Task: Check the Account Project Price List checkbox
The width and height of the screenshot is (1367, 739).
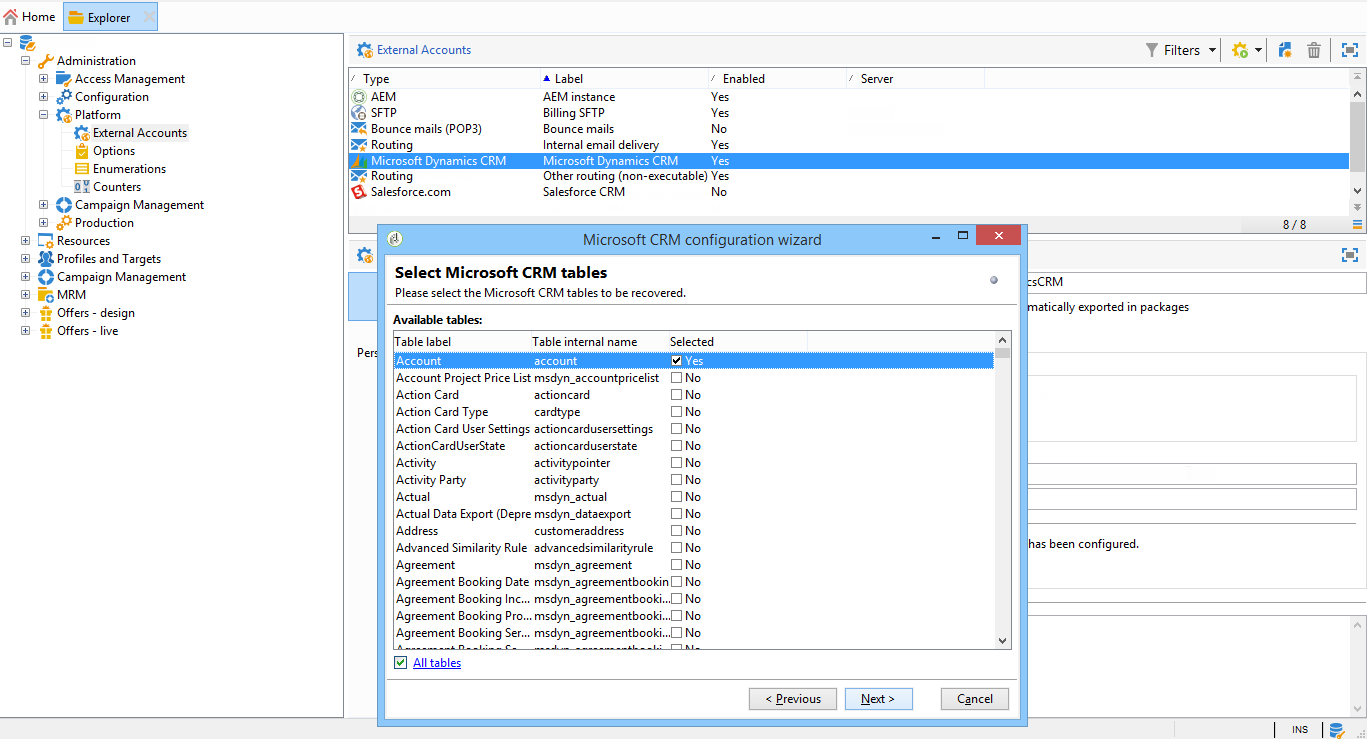Action: pos(677,378)
